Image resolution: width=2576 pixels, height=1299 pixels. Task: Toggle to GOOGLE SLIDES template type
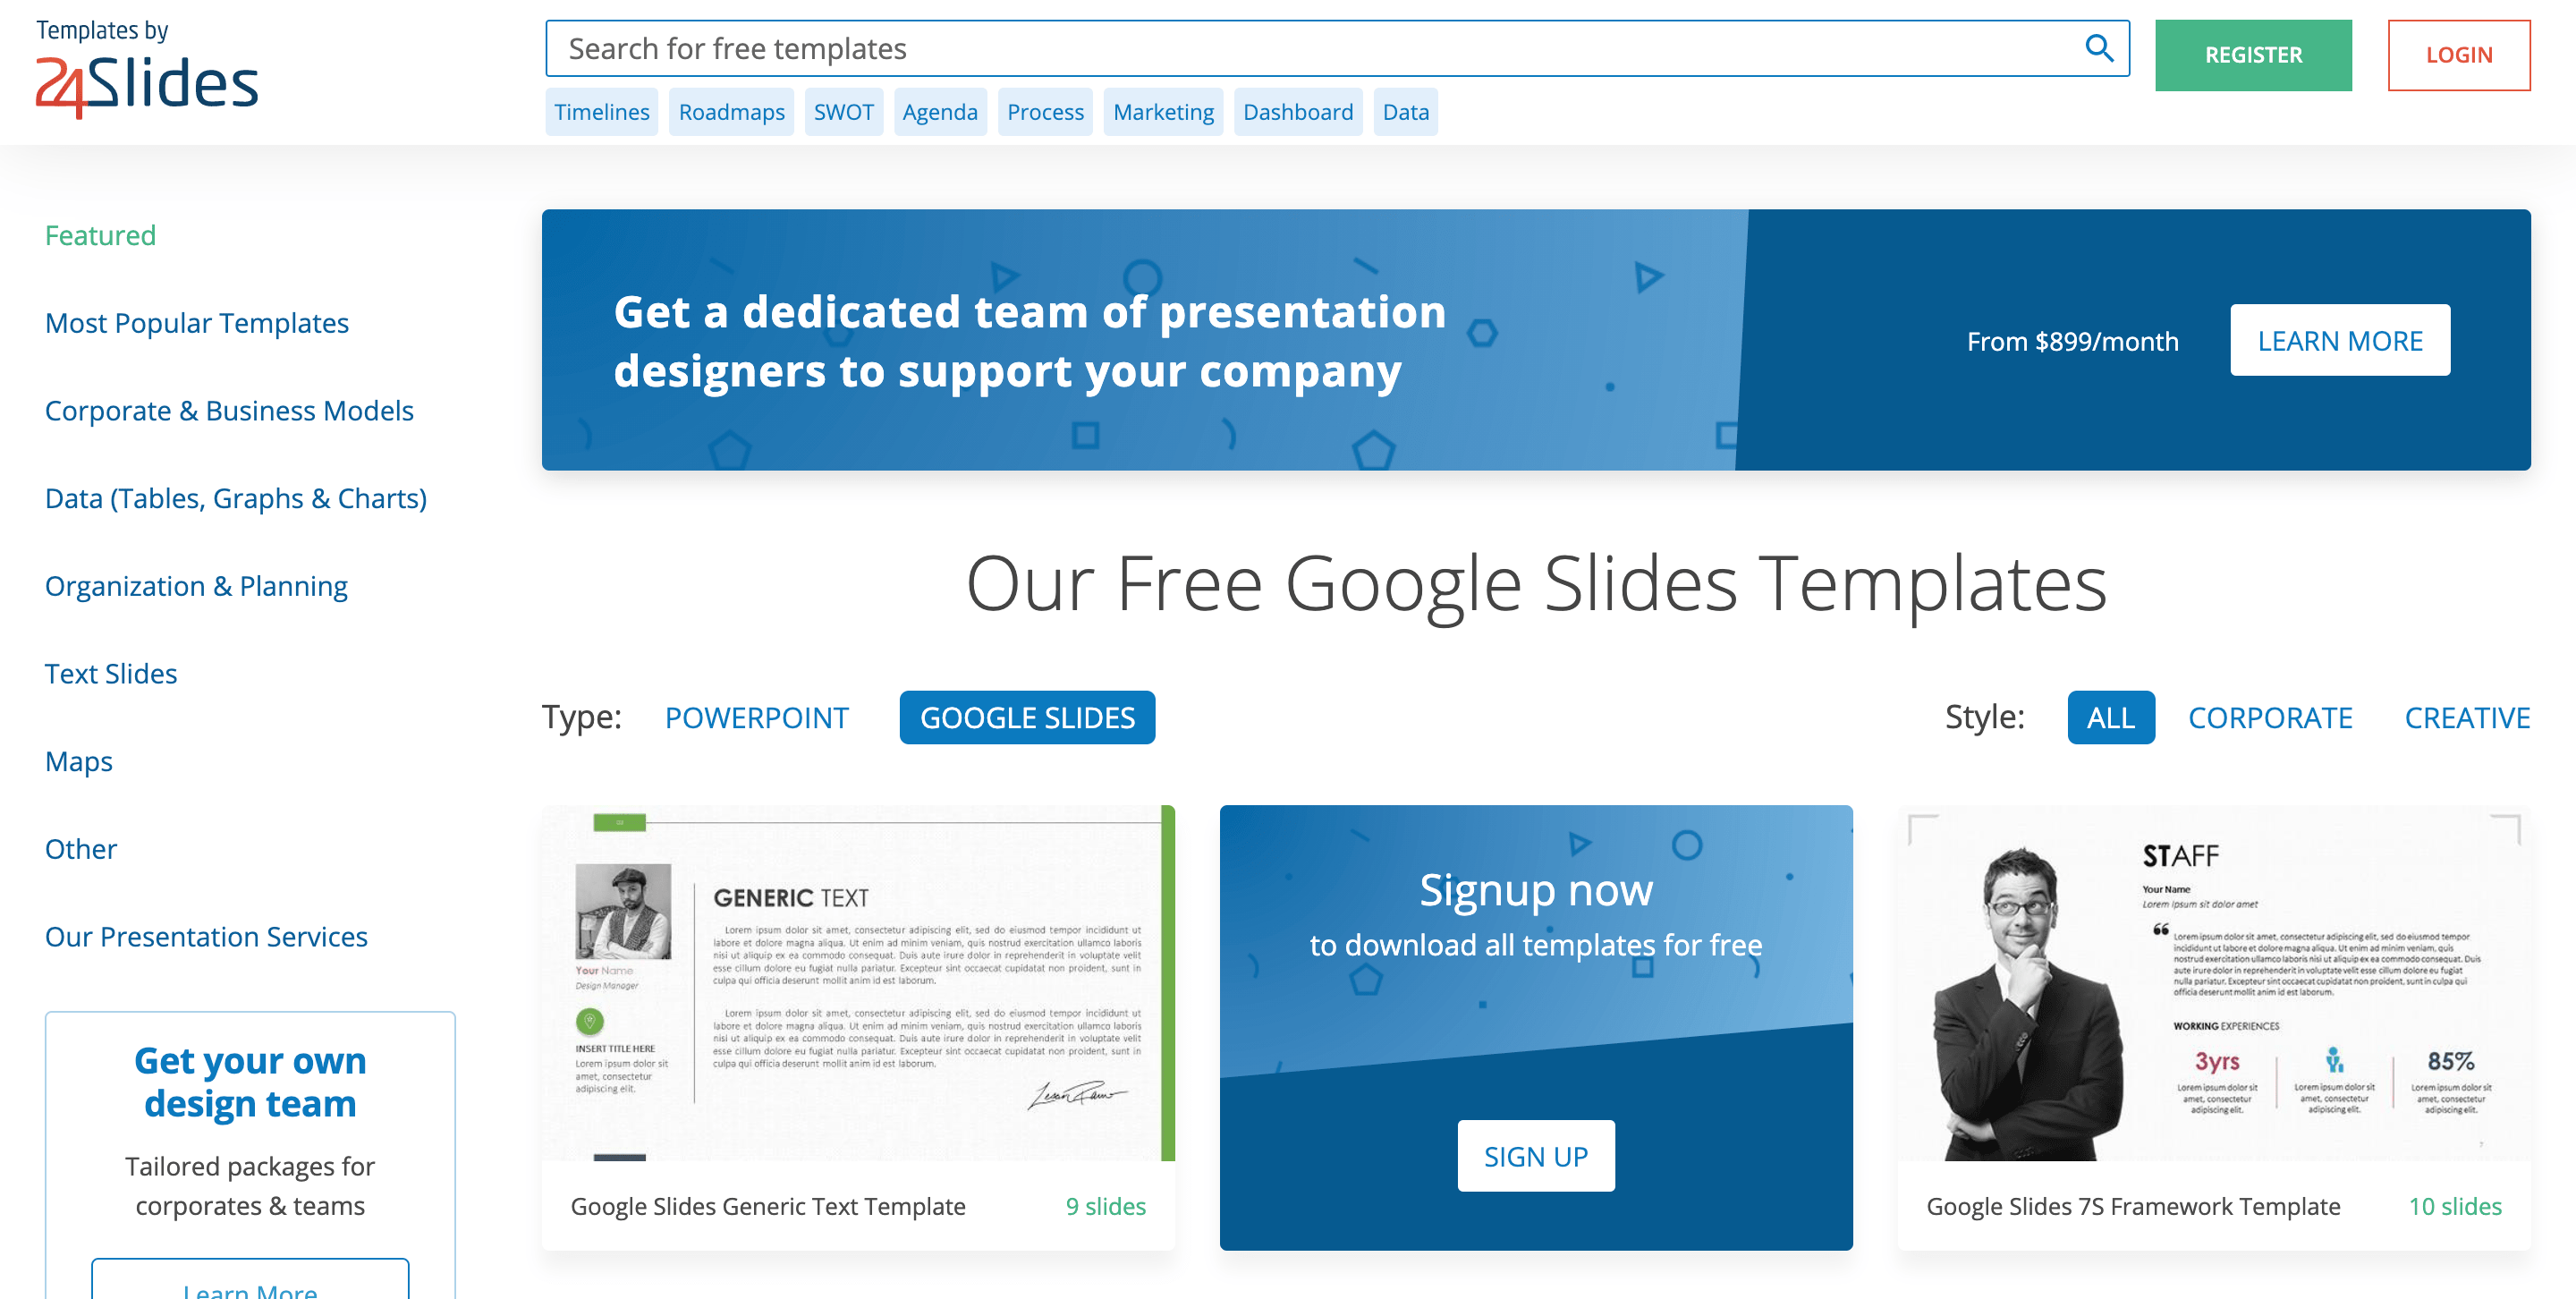click(1027, 716)
